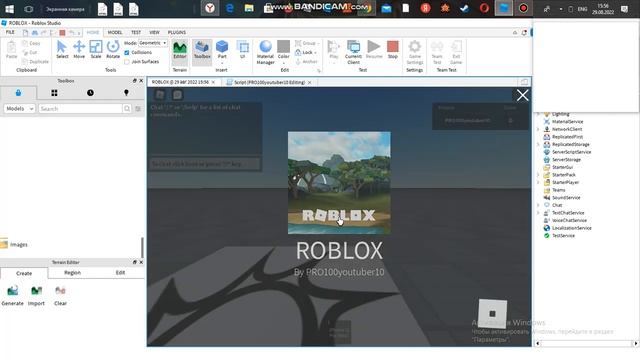Image resolution: width=640 pixels, height=360 pixels.
Task: Switch to the VIEW ribbon tab
Action: (154, 32)
